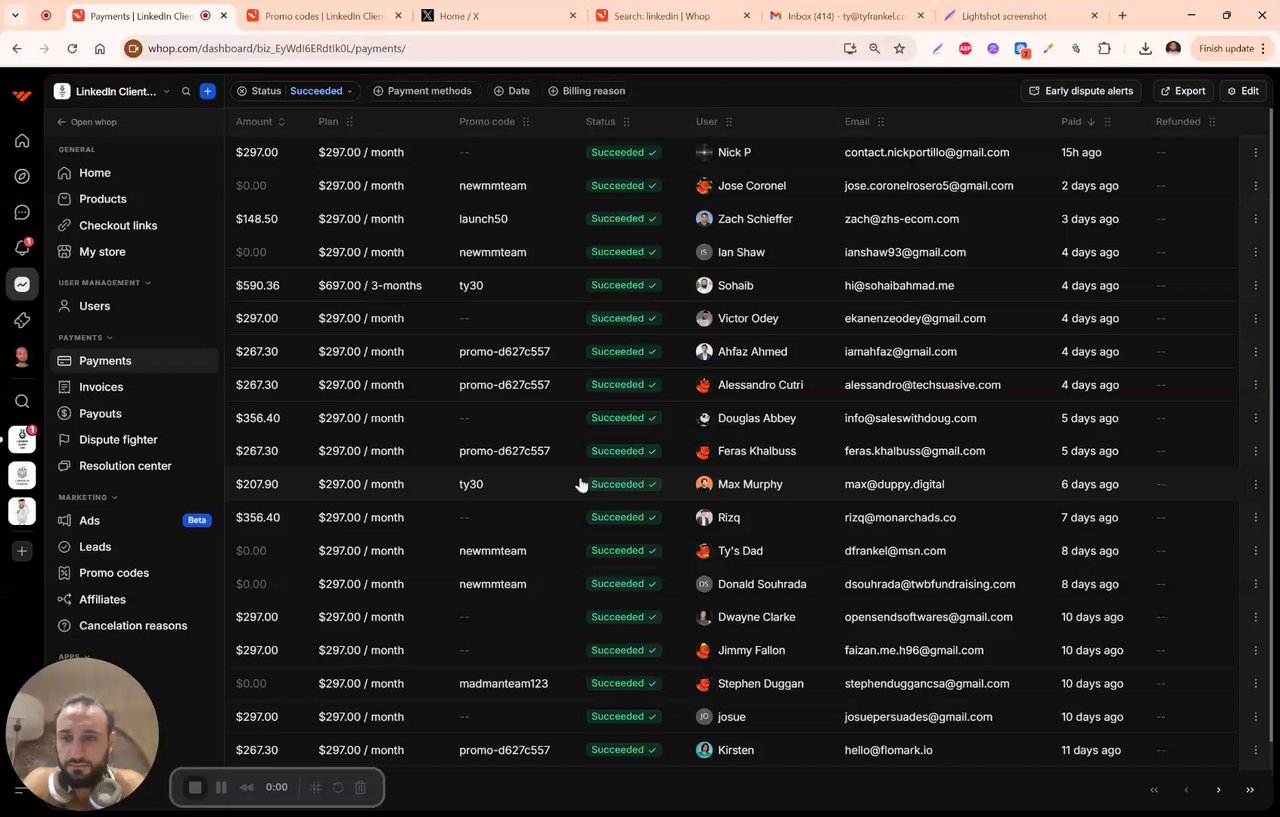
Task: Open the Discover compass icon
Action: point(22,176)
